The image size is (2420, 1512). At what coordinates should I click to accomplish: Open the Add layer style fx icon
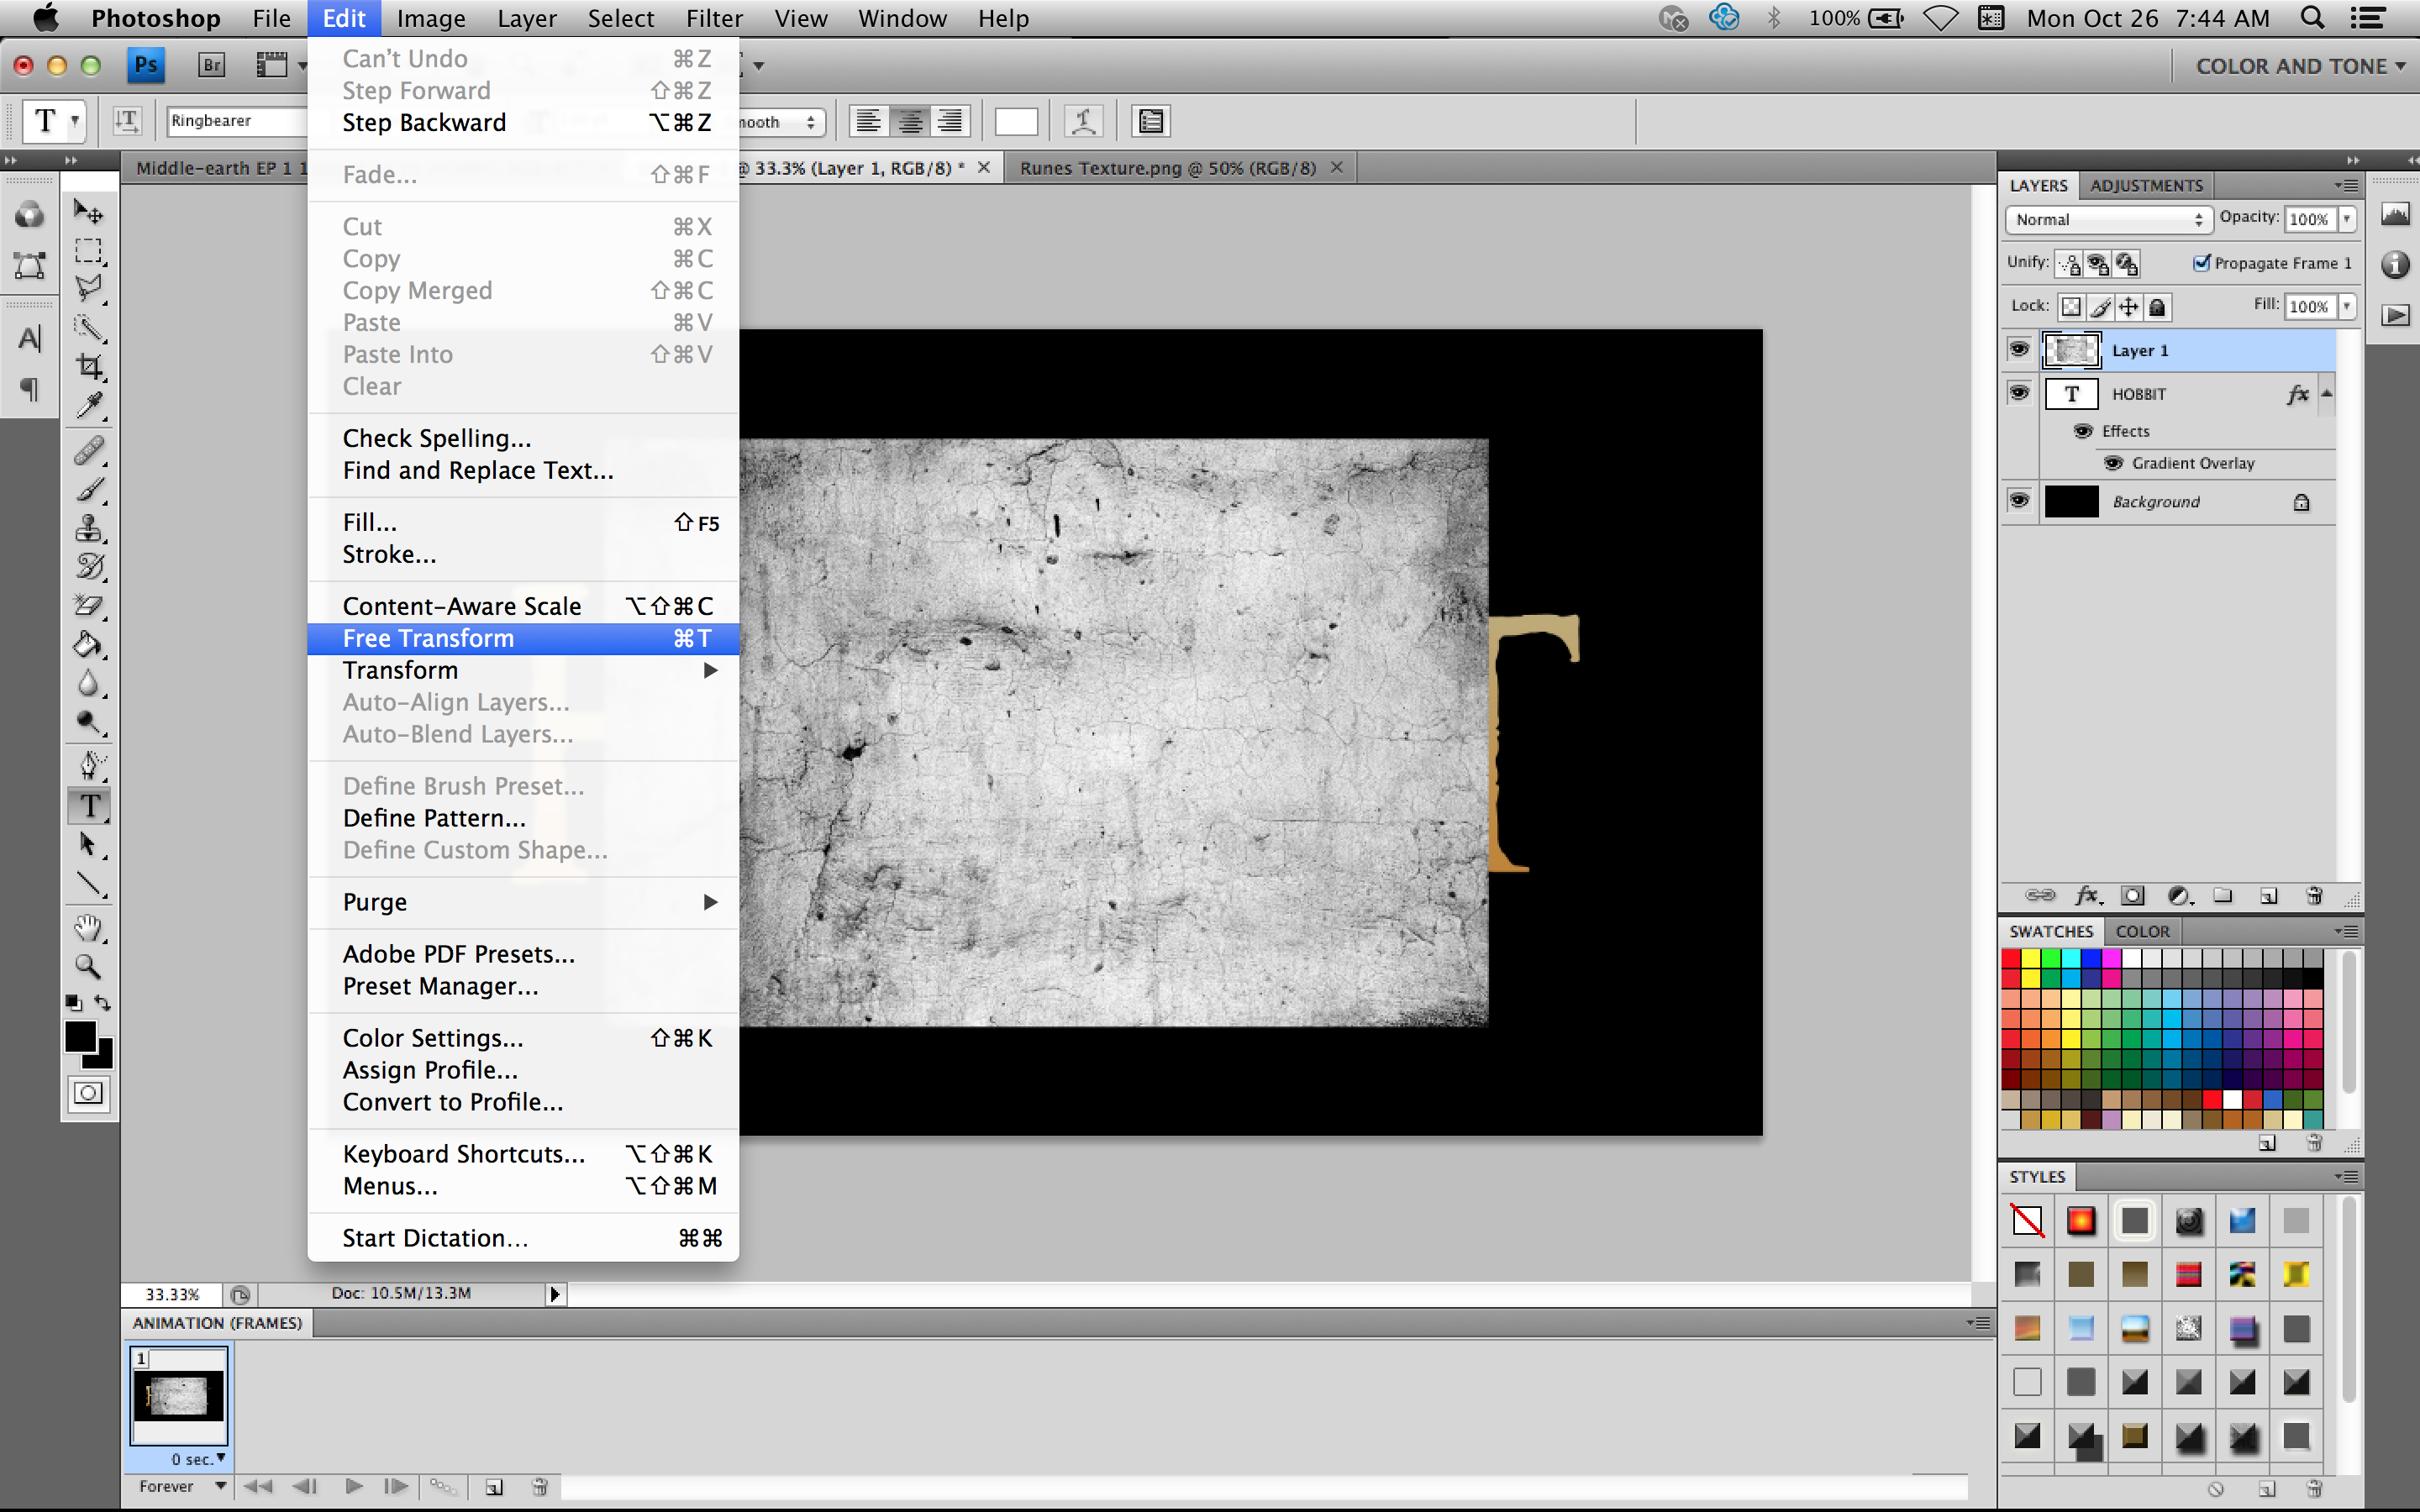pos(2088,895)
